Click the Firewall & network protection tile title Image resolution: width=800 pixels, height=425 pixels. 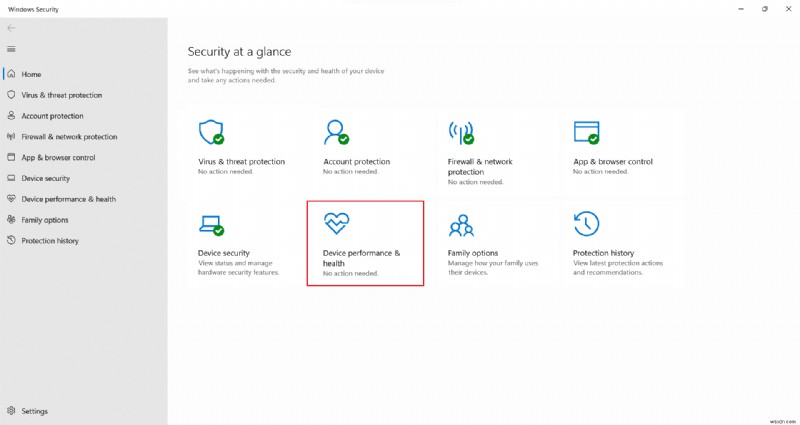(480, 167)
